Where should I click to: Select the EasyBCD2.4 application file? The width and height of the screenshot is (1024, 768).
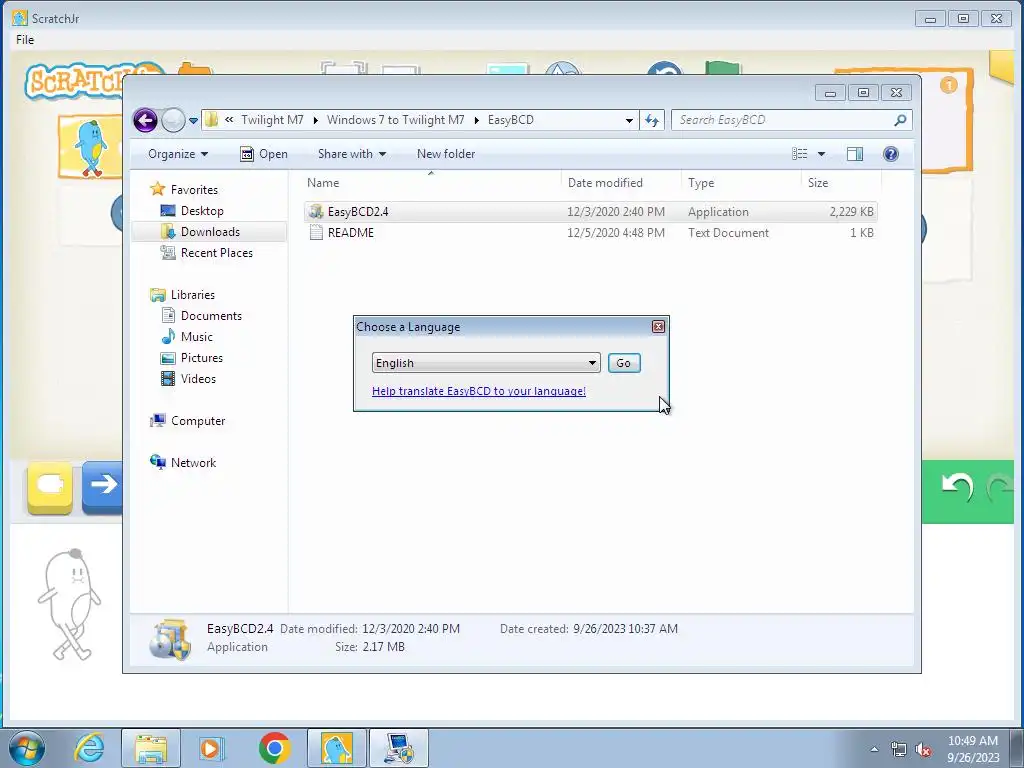pyautogui.click(x=591, y=212)
